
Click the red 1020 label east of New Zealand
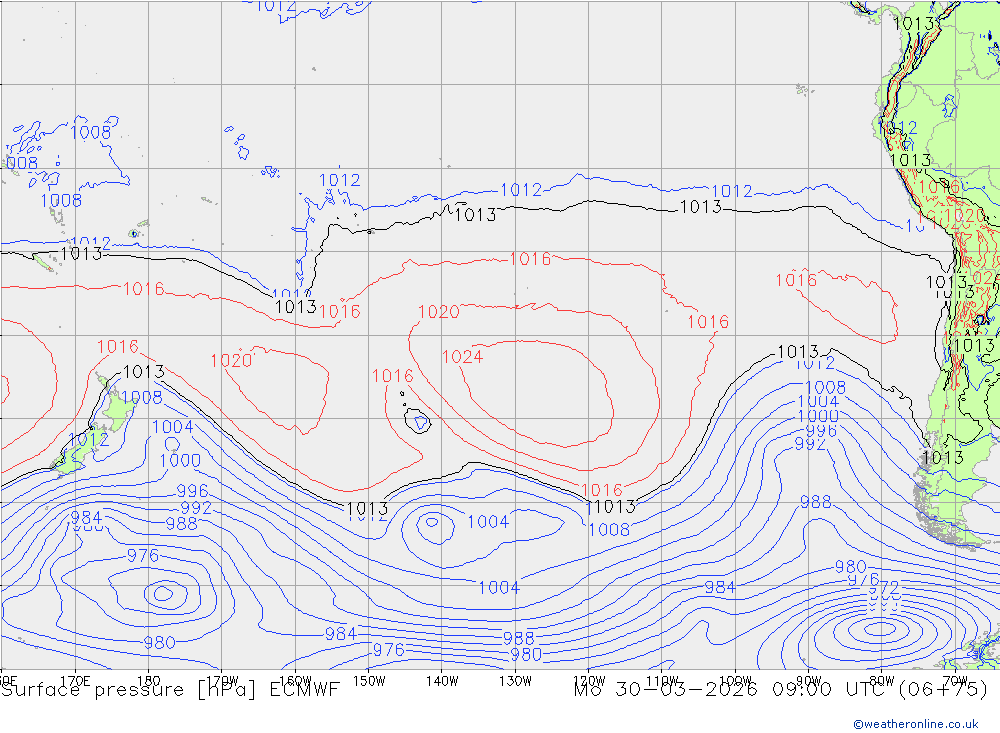(232, 361)
